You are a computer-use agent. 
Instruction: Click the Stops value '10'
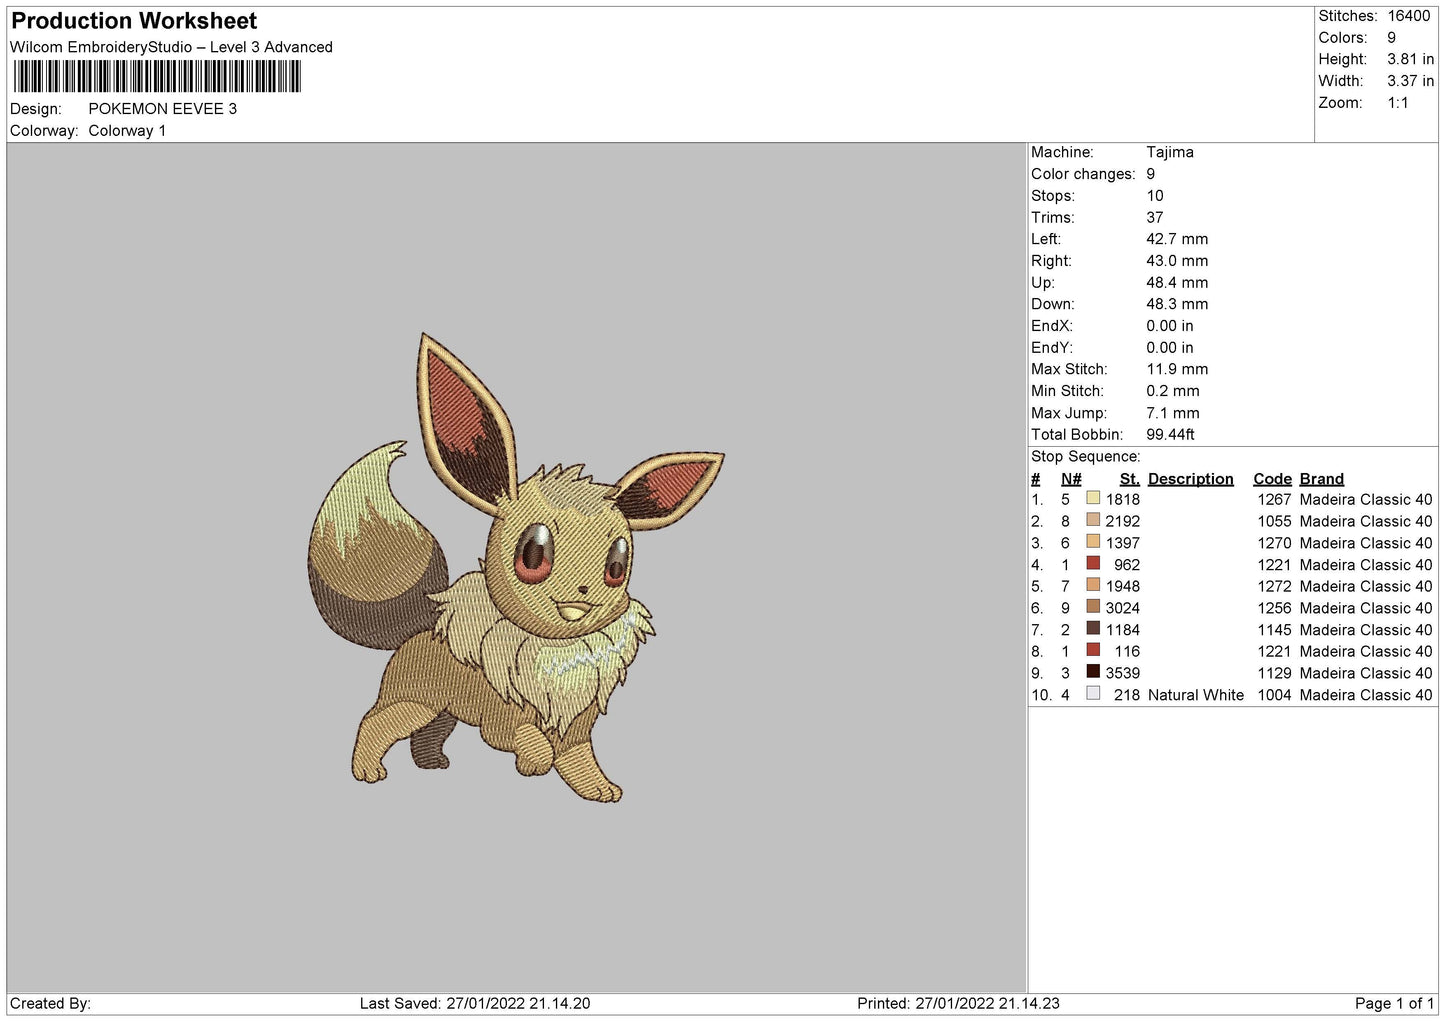click(x=1155, y=196)
